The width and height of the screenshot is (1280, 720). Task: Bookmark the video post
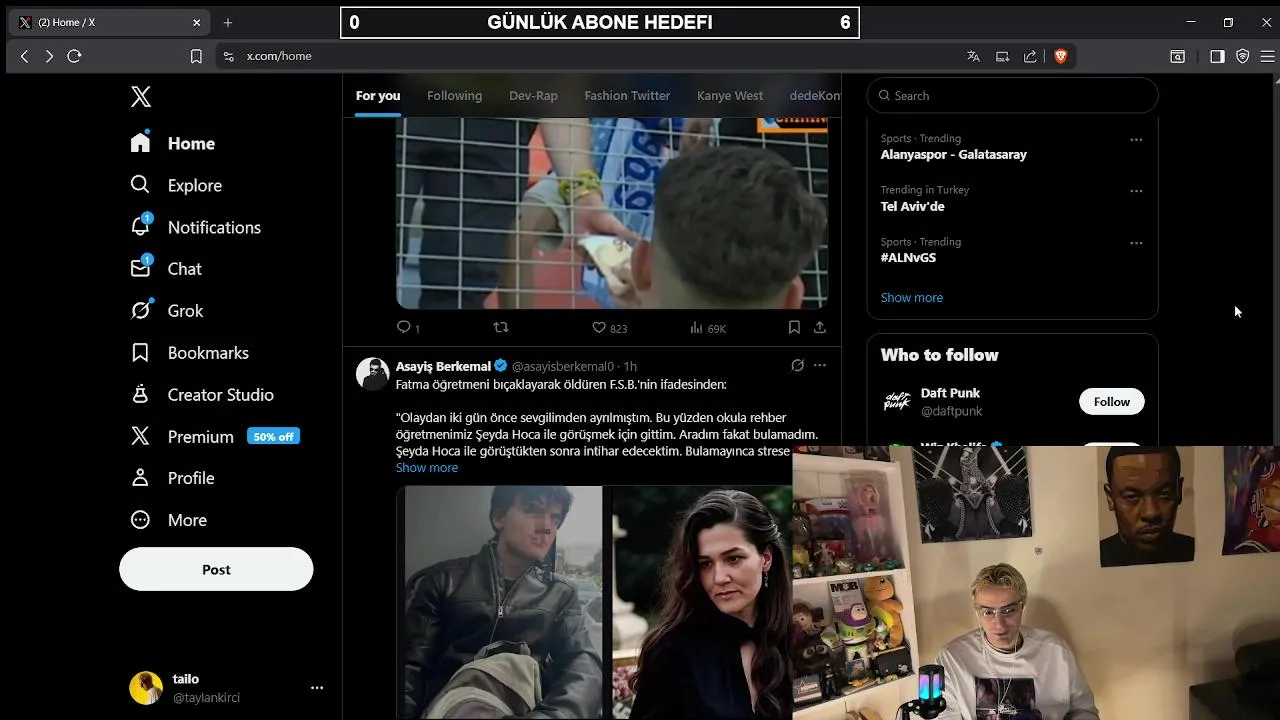point(794,327)
